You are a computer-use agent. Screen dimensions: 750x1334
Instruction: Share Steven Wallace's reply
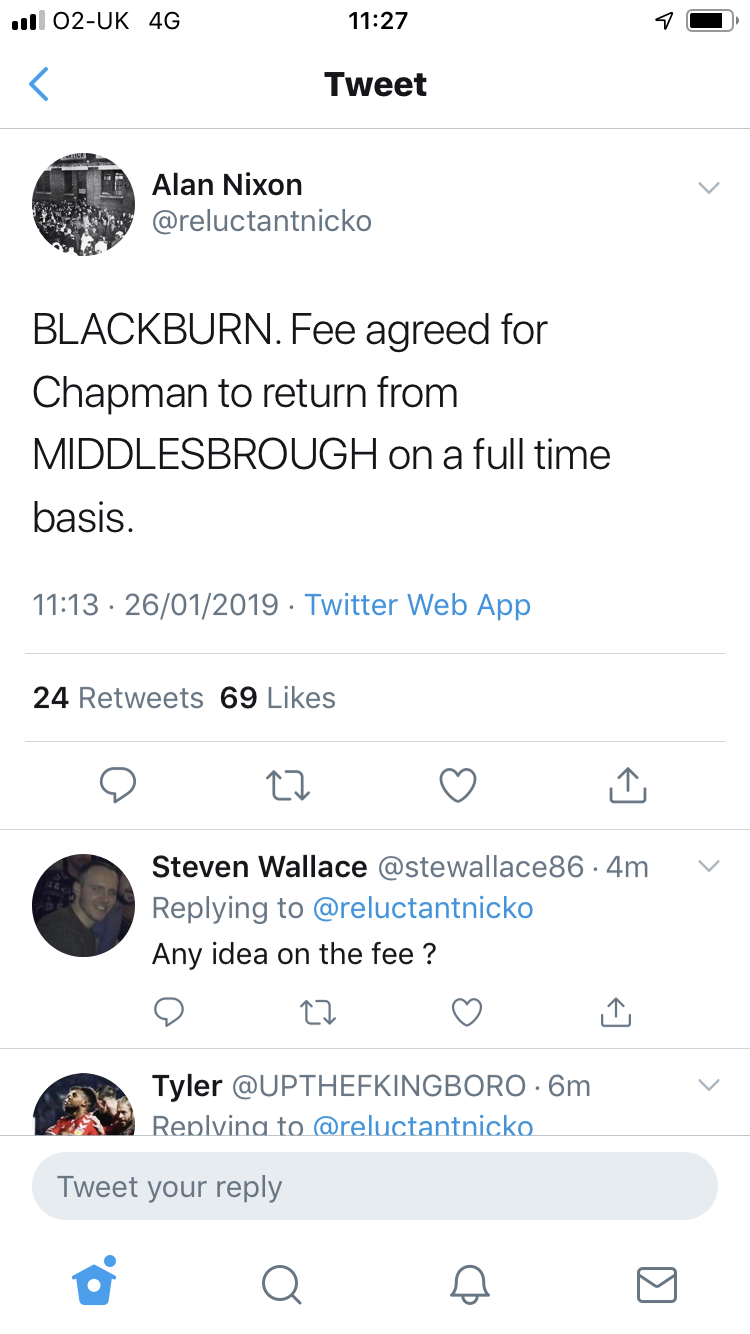click(x=615, y=1012)
